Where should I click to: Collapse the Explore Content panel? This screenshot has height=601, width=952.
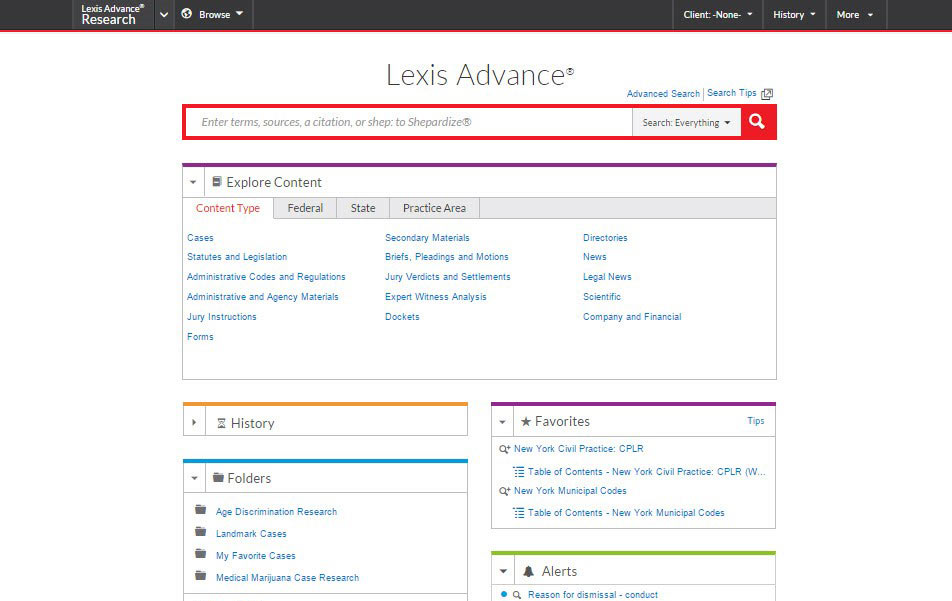pos(193,182)
